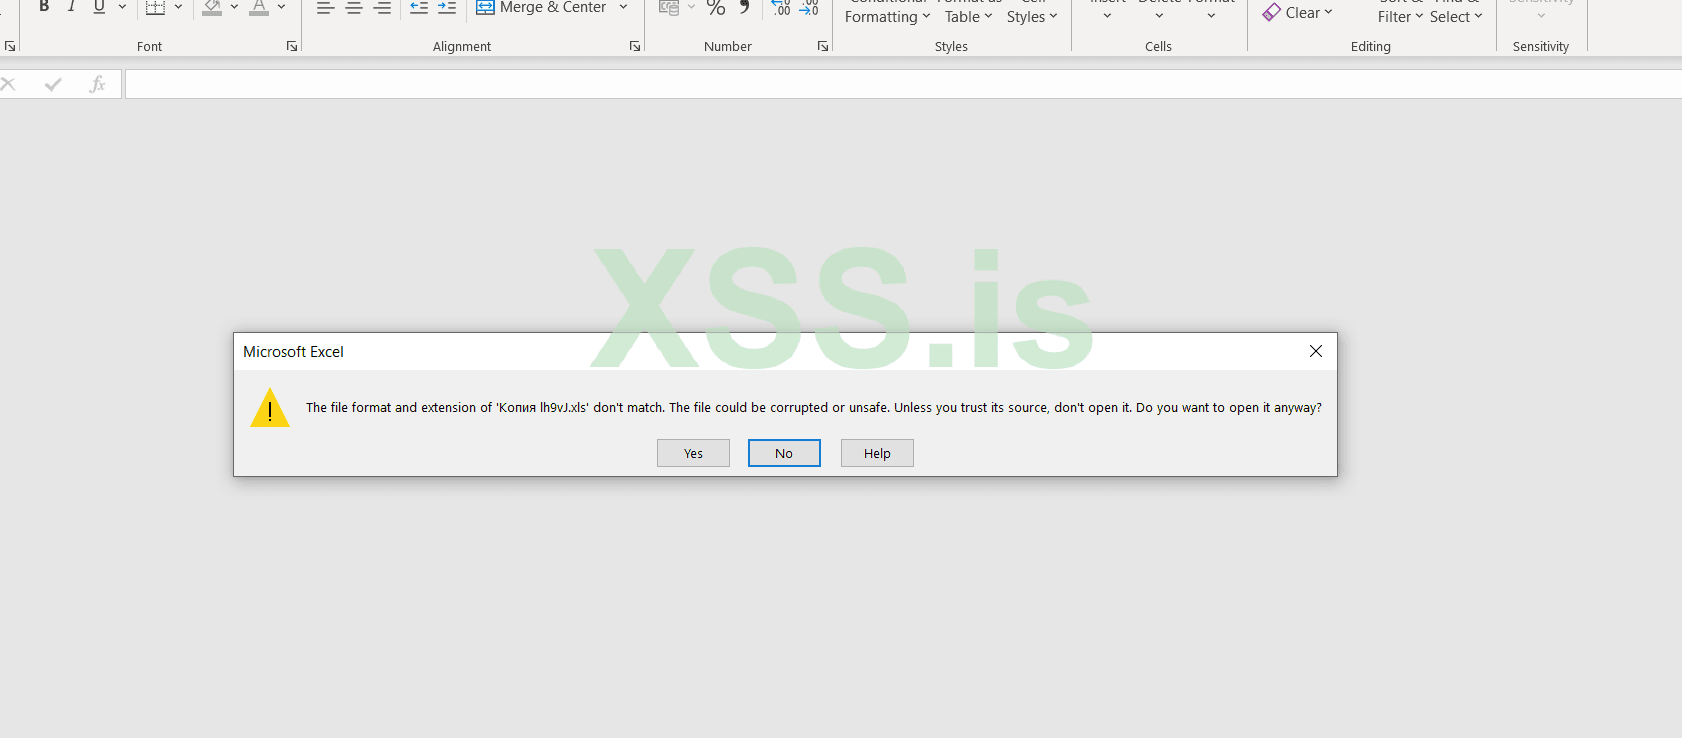Open Conditional Formatting menu
Viewport: 1682px width, 738px height.
[887, 12]
